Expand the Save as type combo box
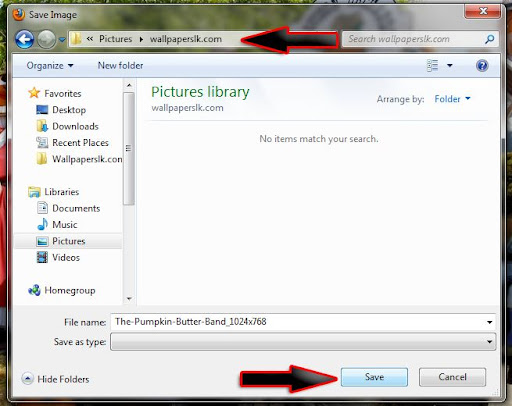This screenshot has width=512, height=406. click(303, 342)
